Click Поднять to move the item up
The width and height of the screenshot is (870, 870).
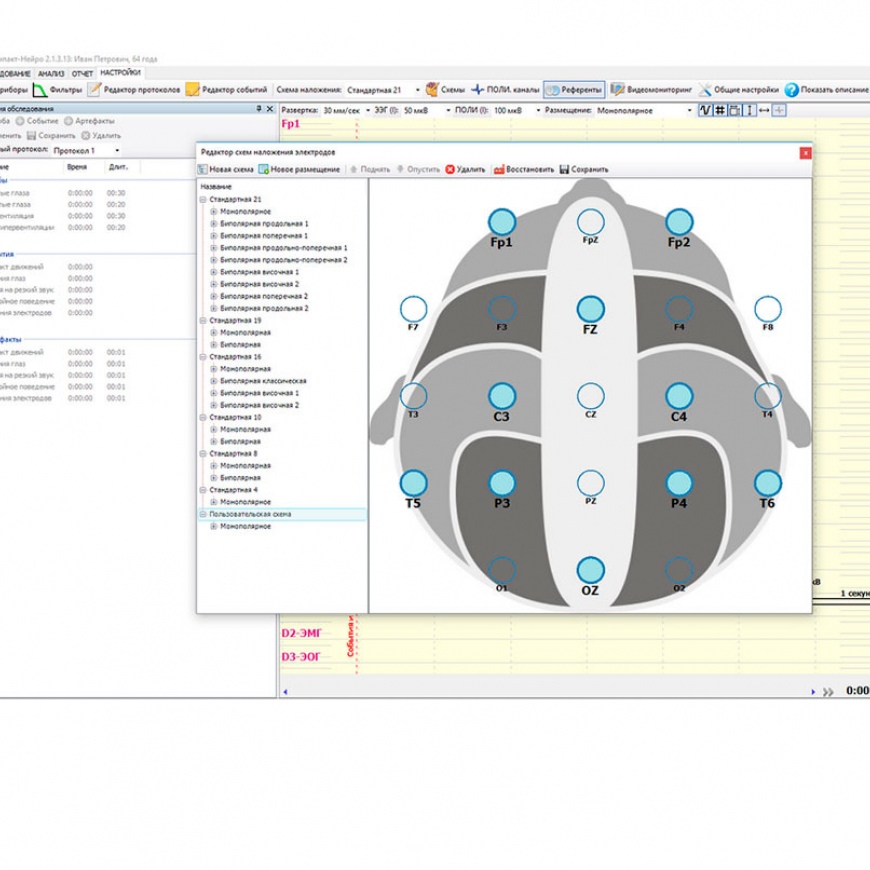370,169
